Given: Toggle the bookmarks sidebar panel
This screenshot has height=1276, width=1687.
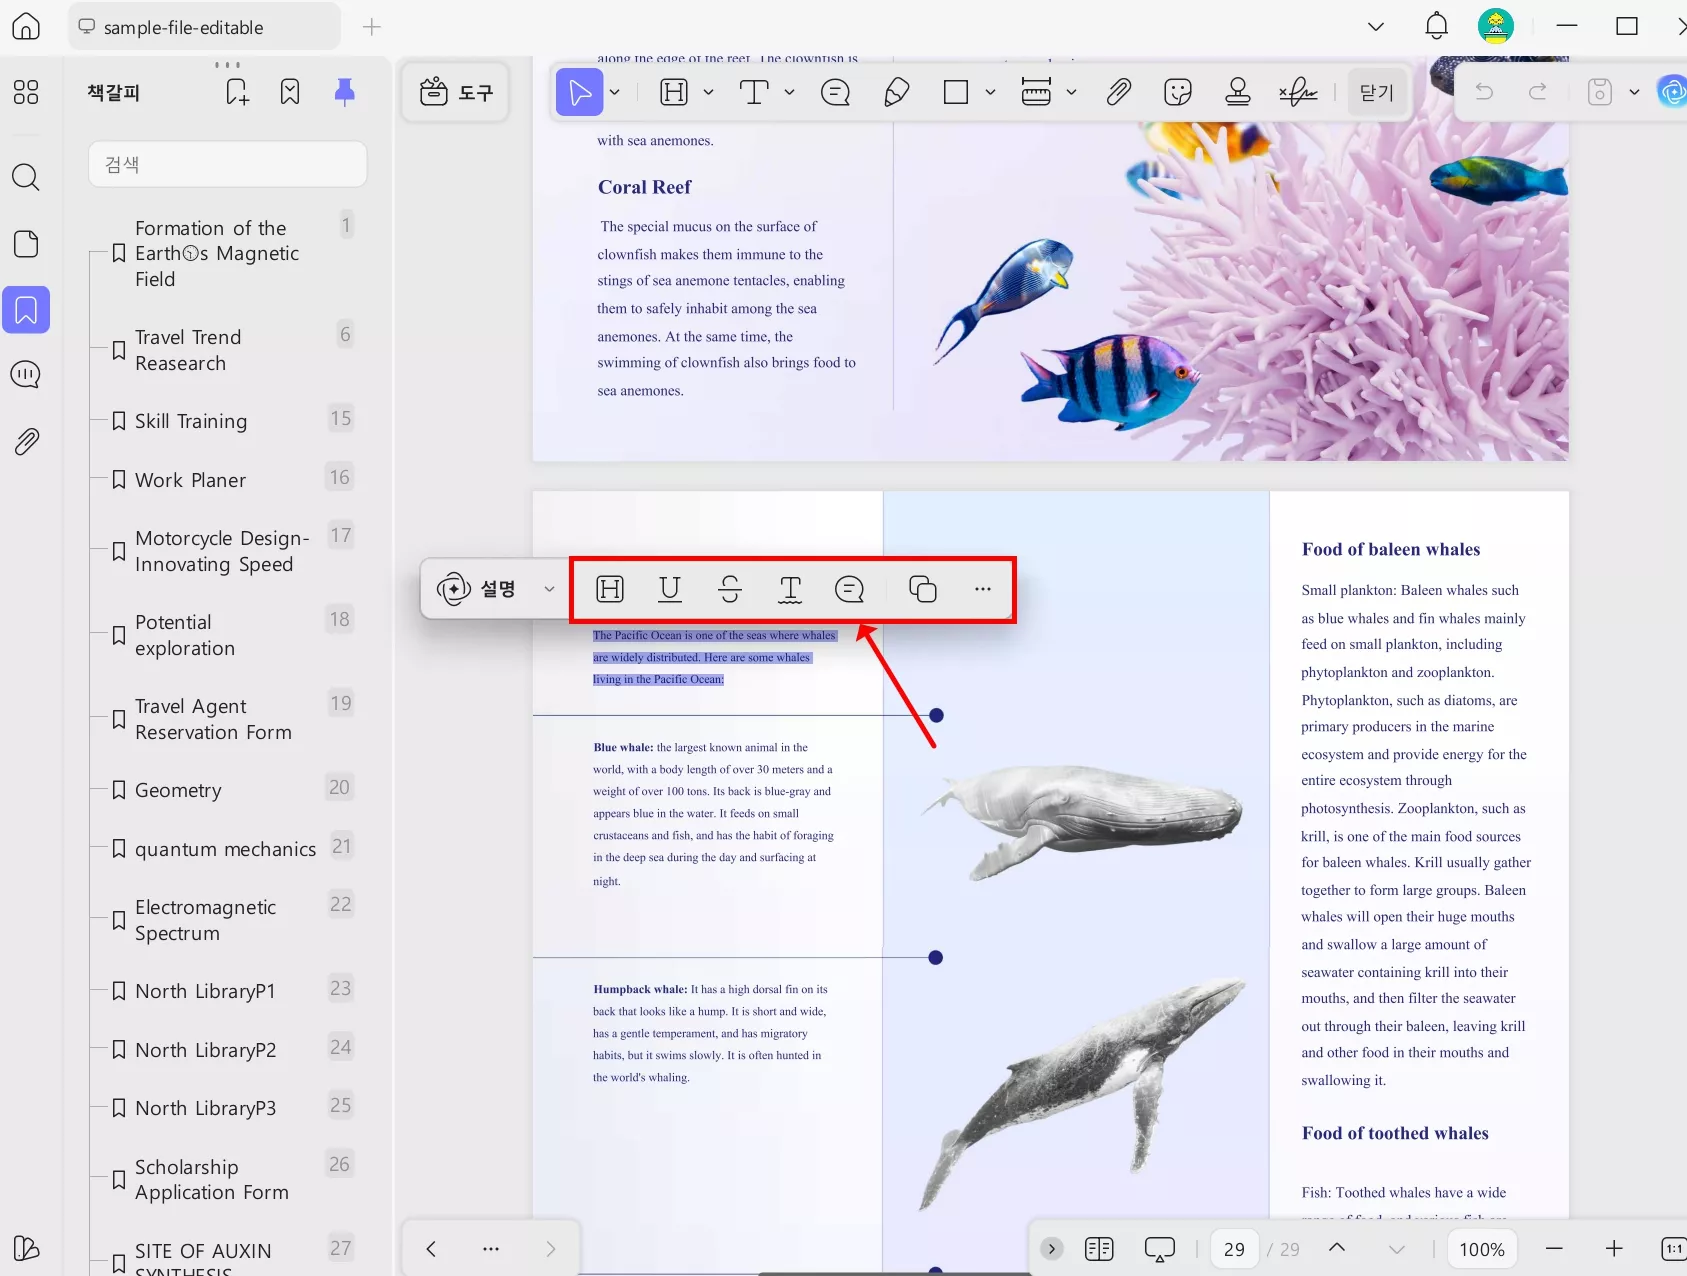Looking at the screenshot, I should (26, 310).
